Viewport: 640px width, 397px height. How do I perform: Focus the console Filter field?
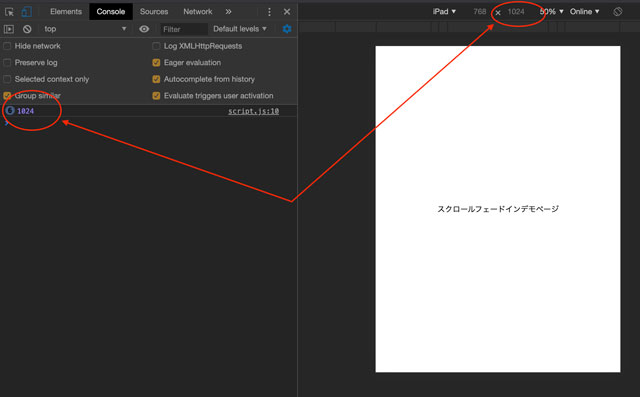[184, 29]
